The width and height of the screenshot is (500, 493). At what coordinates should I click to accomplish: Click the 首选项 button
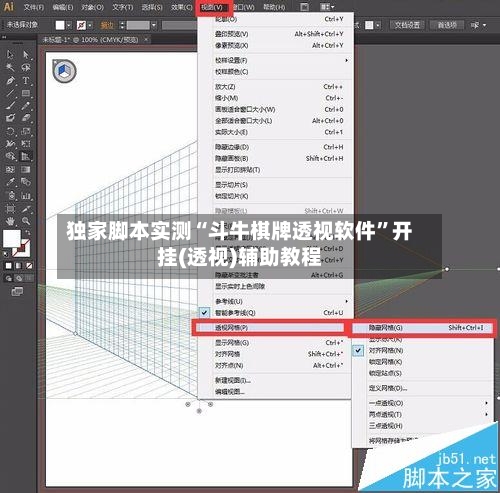click(447, 25)
